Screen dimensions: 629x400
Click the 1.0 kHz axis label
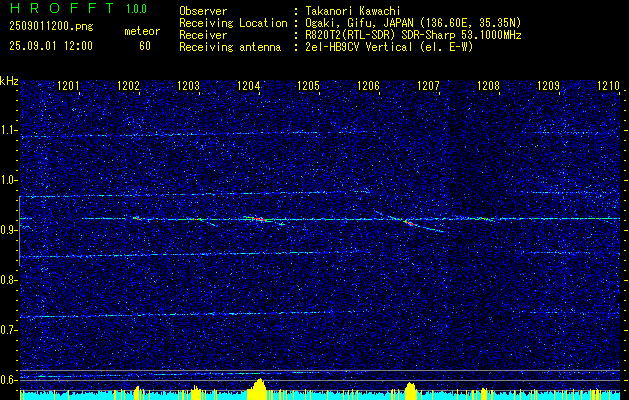[8, 180]
